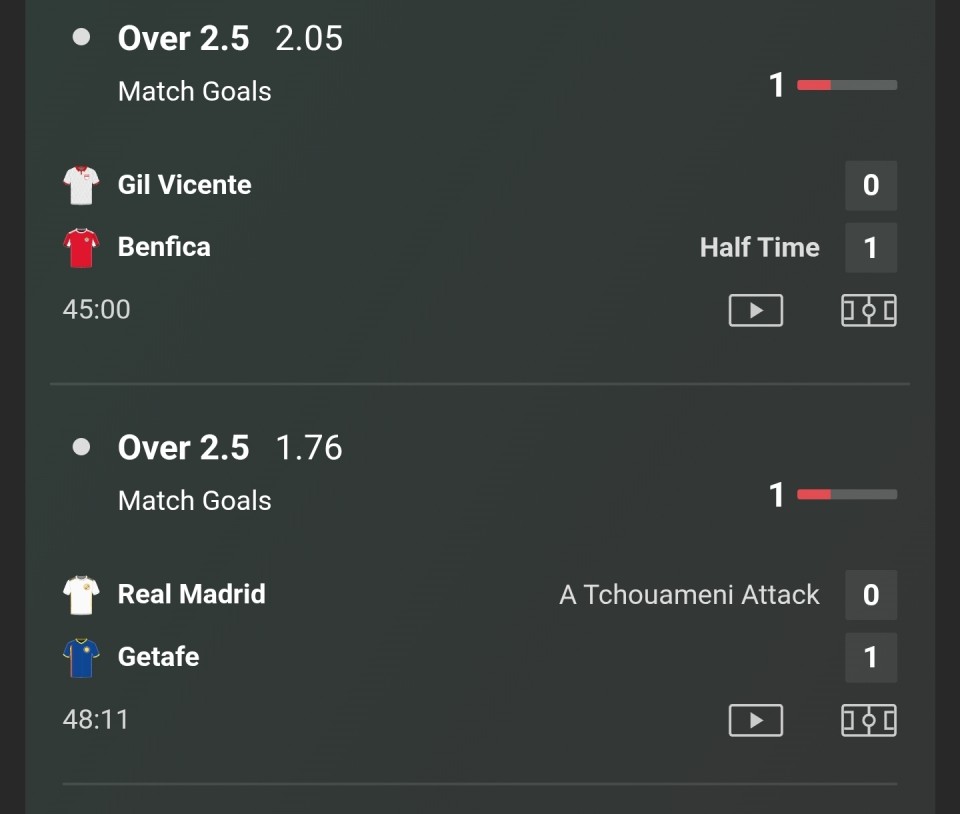Select bullet beside Over 2.5 at 1.76
This screenshot has height=814, width=960.
[x=82, y=447]
